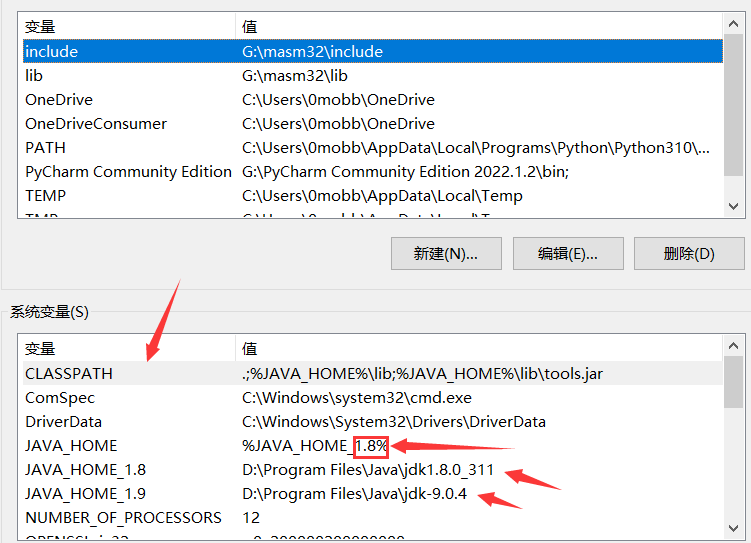Select PyCharm Community Edition variable row

(x=128, y=171)
